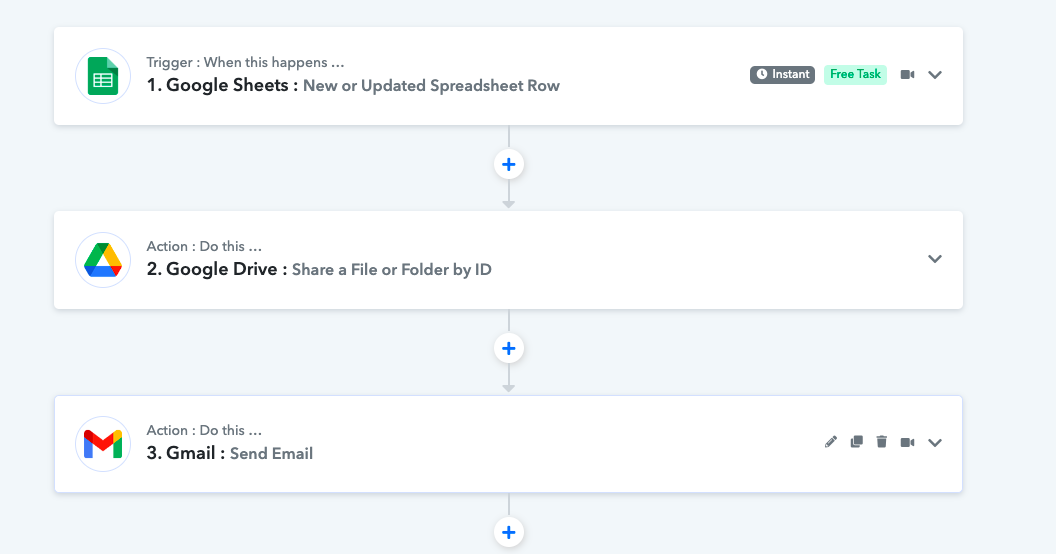Screen dimensions: 1056x554
Task: Add step between Google Drive and Gmail
Action: click(508, 348)
